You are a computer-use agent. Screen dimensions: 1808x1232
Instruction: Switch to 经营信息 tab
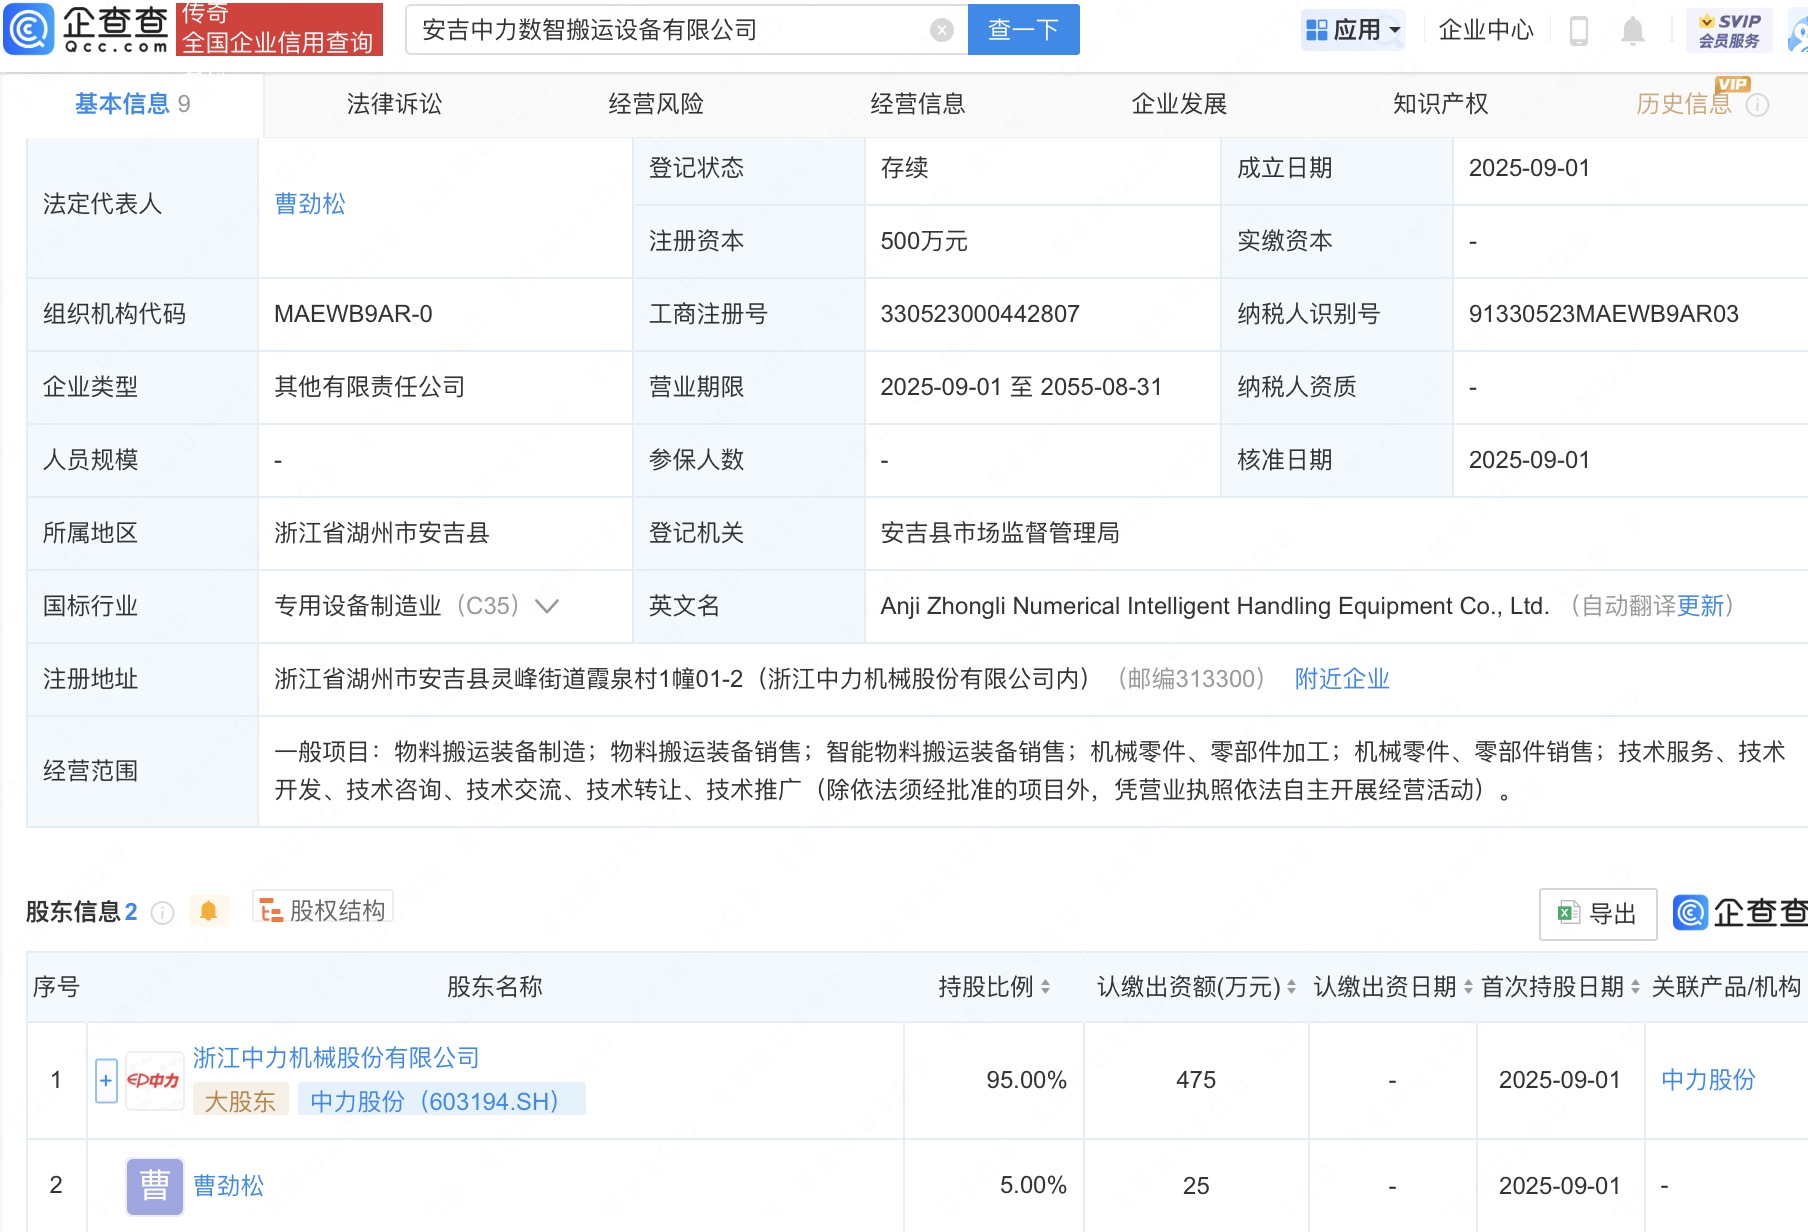coord(918,104)
